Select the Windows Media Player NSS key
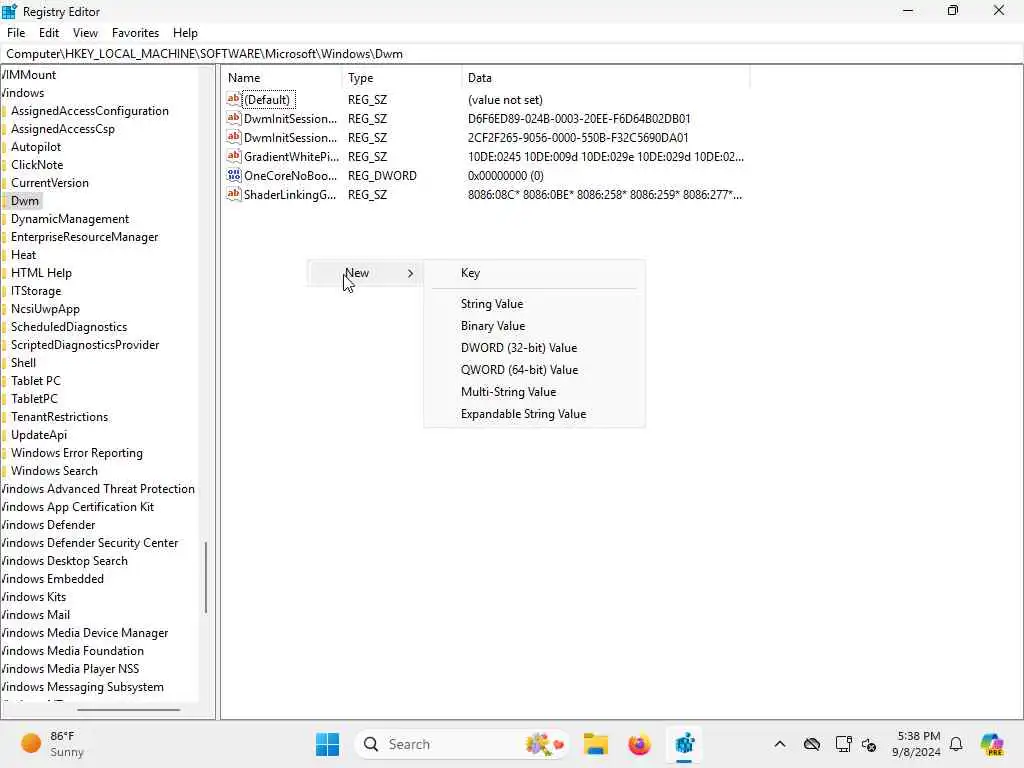1024x768 pixels. pyautogui.click(x=70, y=669)
